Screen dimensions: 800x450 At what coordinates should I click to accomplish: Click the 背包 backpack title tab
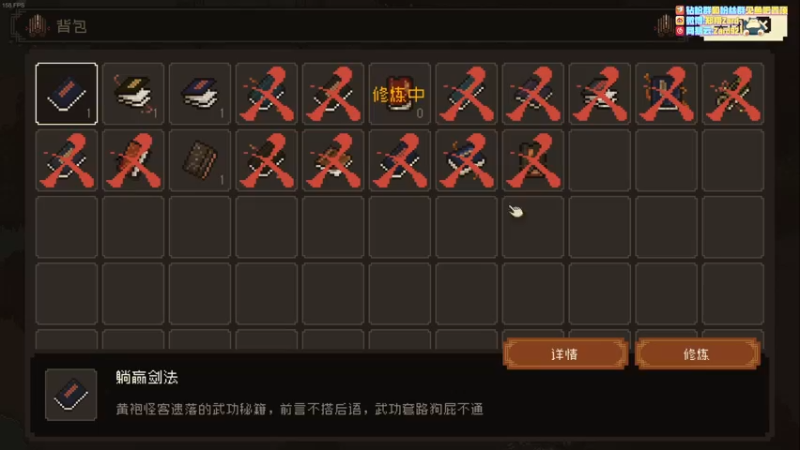(71, 27)
